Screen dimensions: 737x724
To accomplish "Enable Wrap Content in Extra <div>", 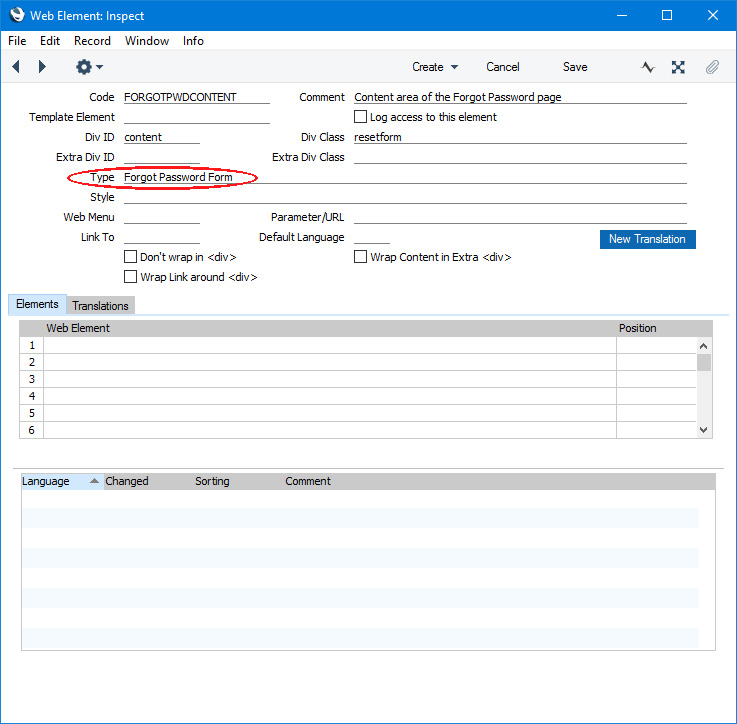I will [x=360, y=257].
